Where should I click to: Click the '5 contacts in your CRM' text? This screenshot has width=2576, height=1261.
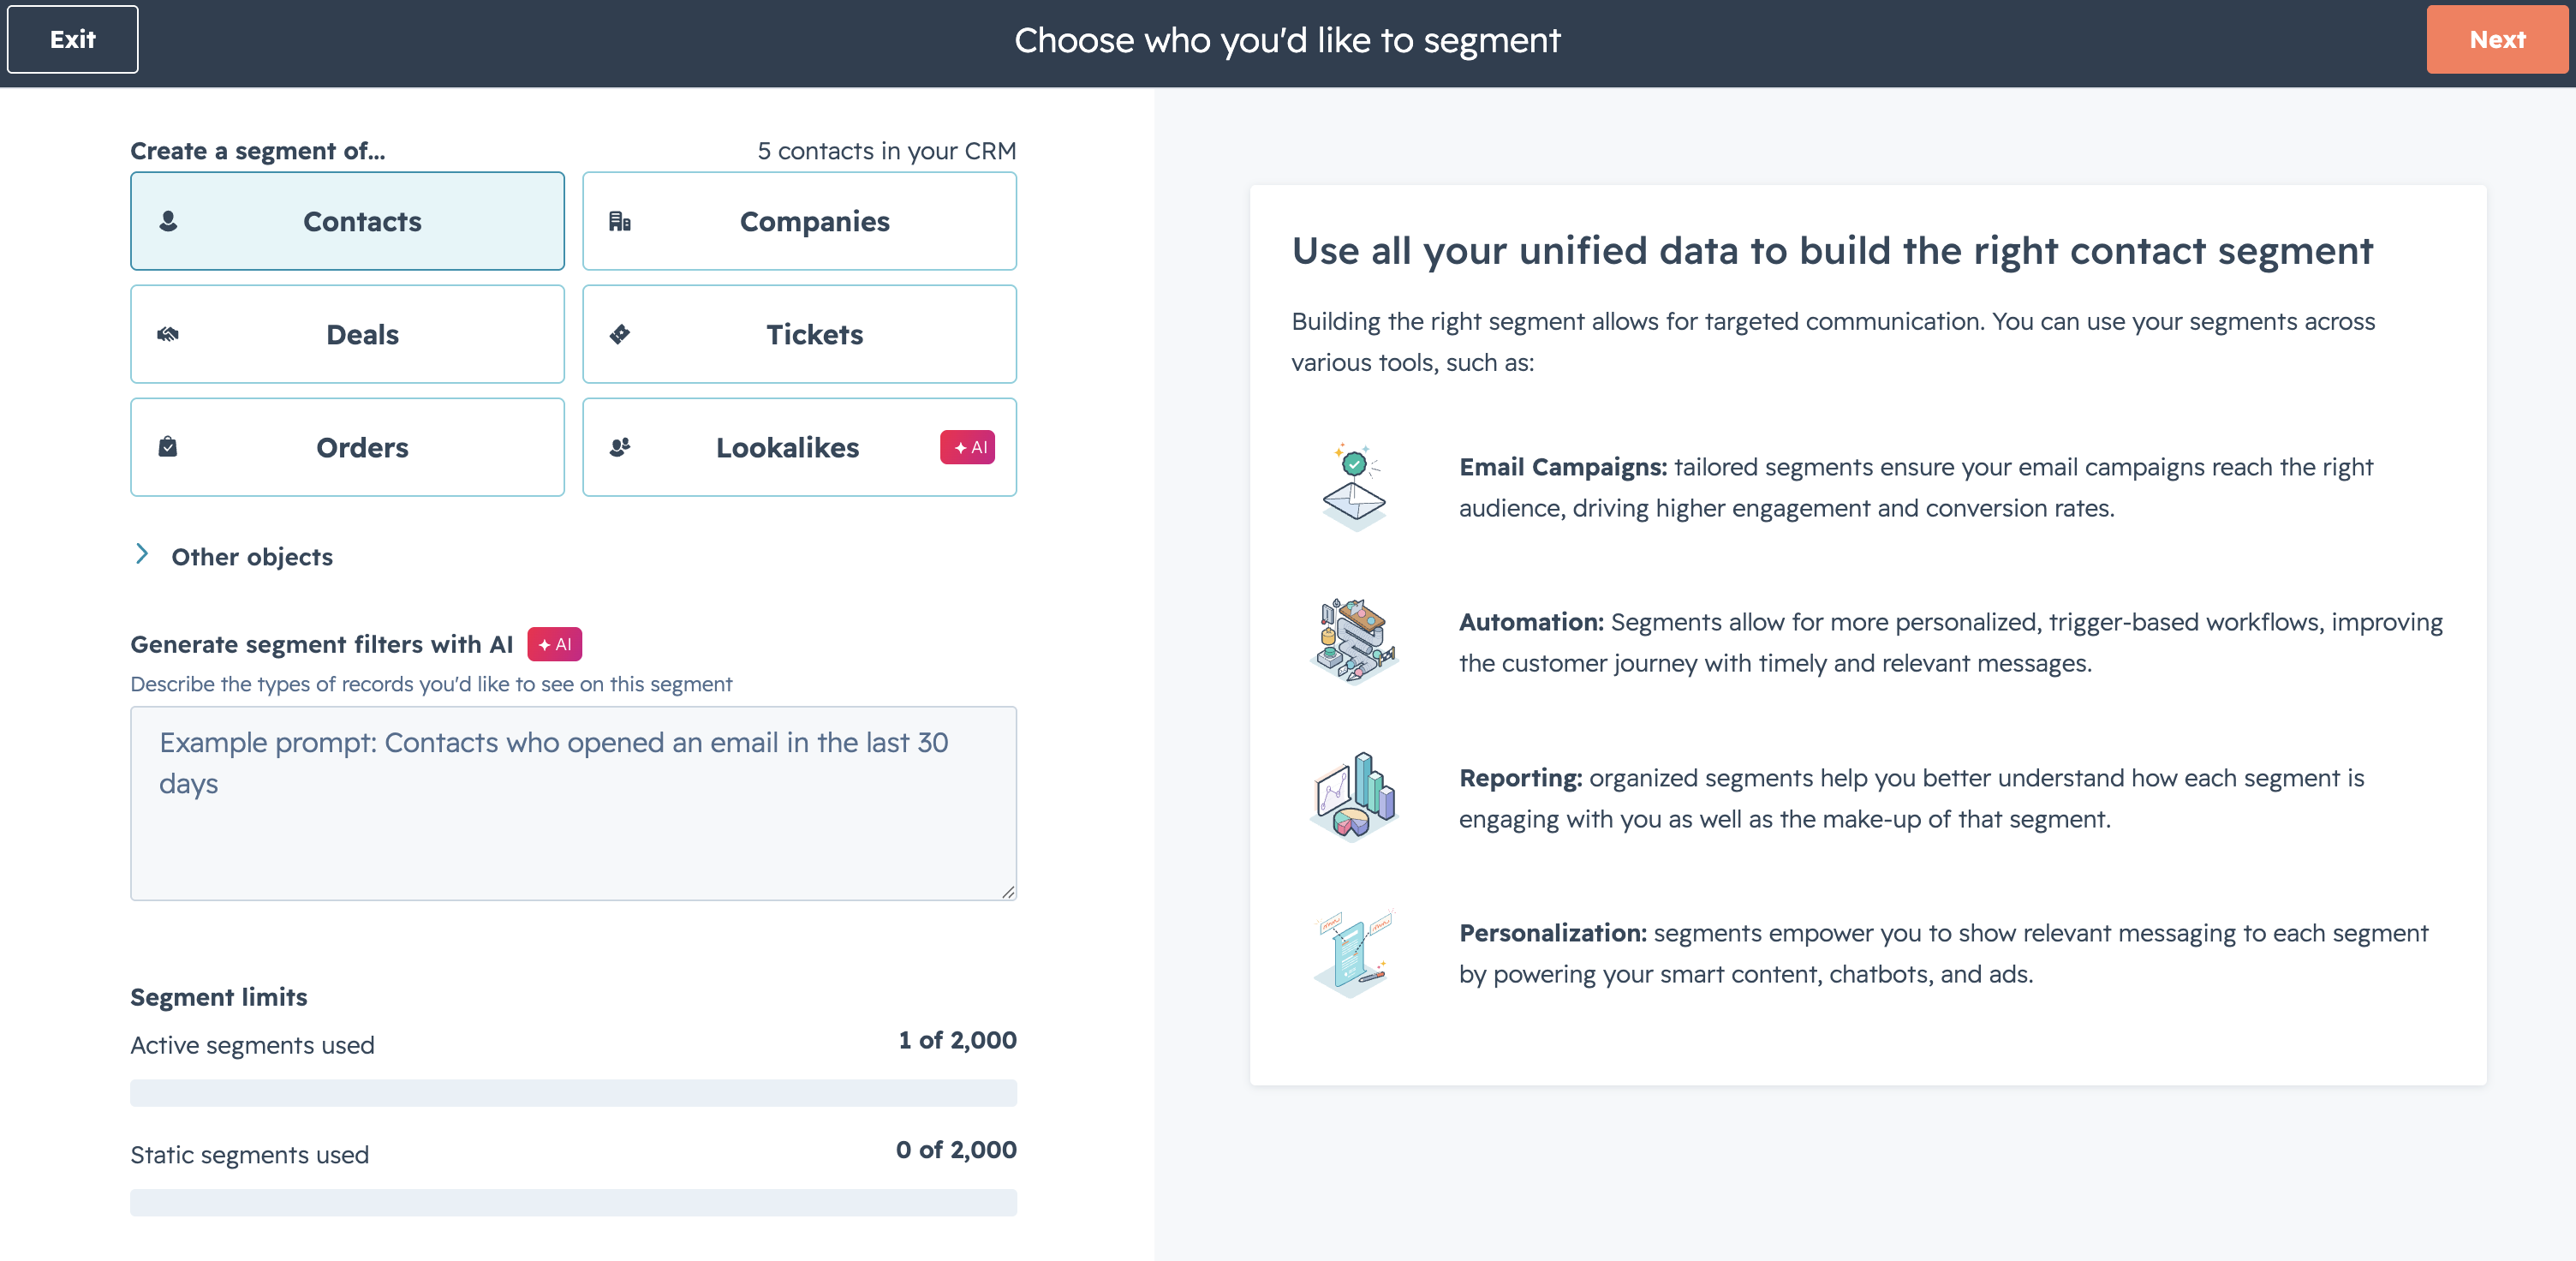(x=886, y=151)
